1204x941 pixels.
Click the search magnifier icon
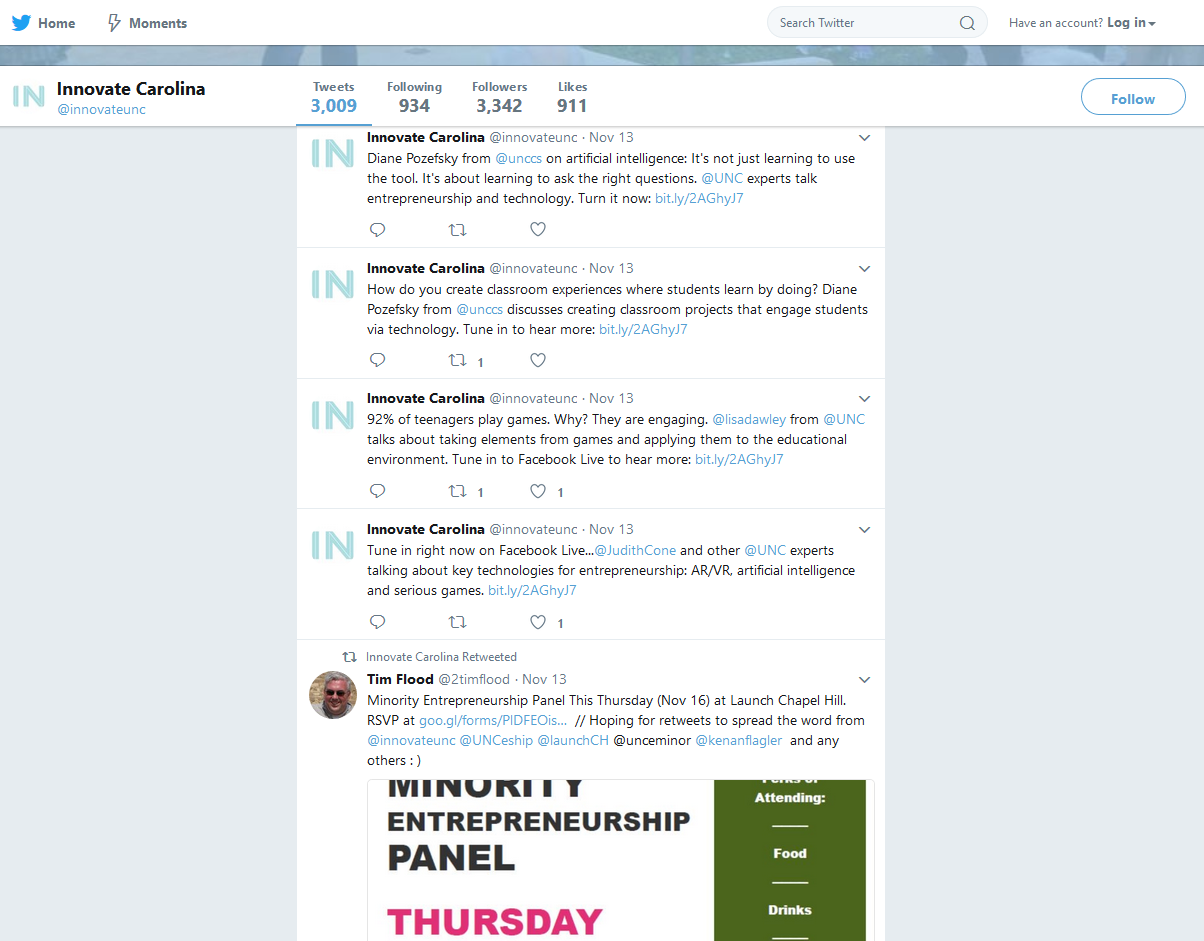point(967,23)
